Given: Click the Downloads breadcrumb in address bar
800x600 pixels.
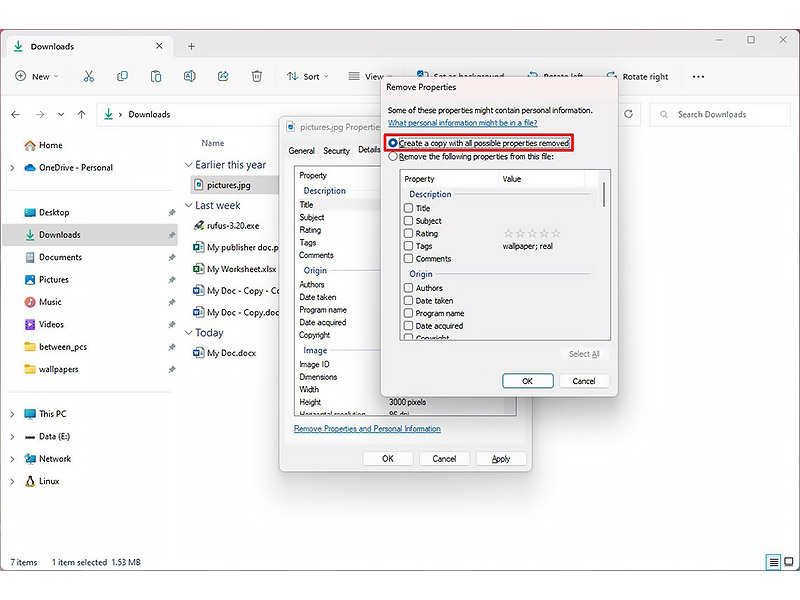Looking at the screenshot, I should 149,114.
